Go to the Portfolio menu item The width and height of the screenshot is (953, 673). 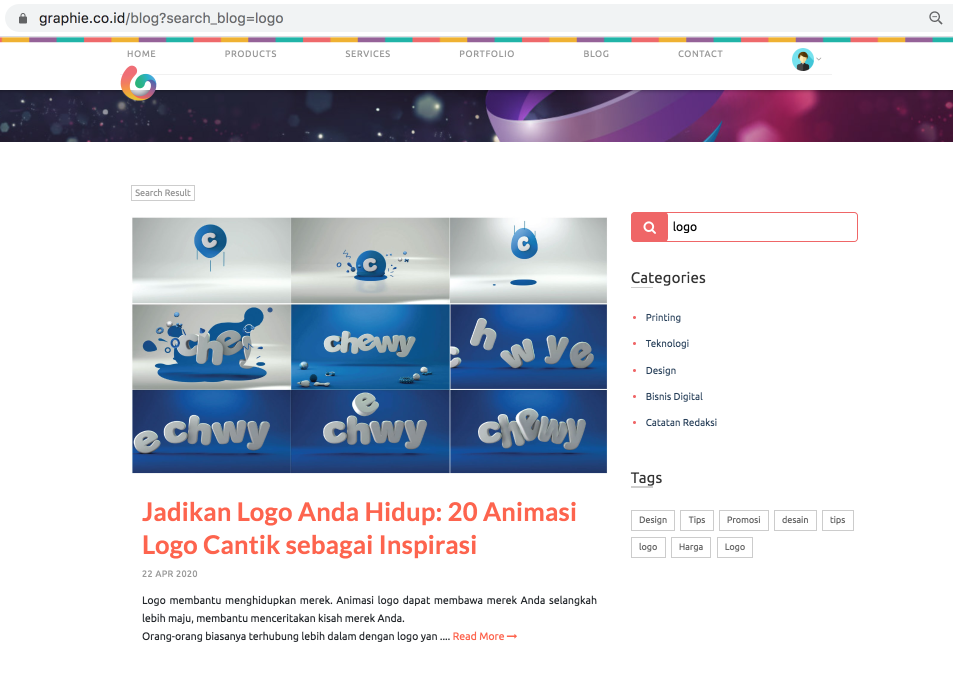486,53
